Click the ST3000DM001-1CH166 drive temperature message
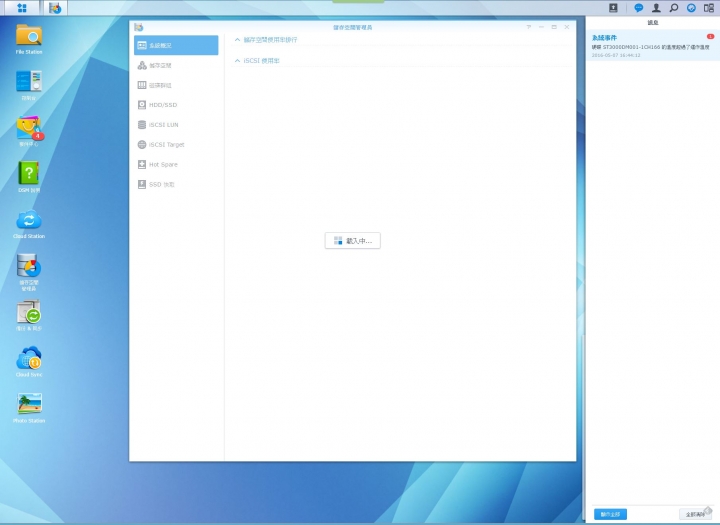 651,47
